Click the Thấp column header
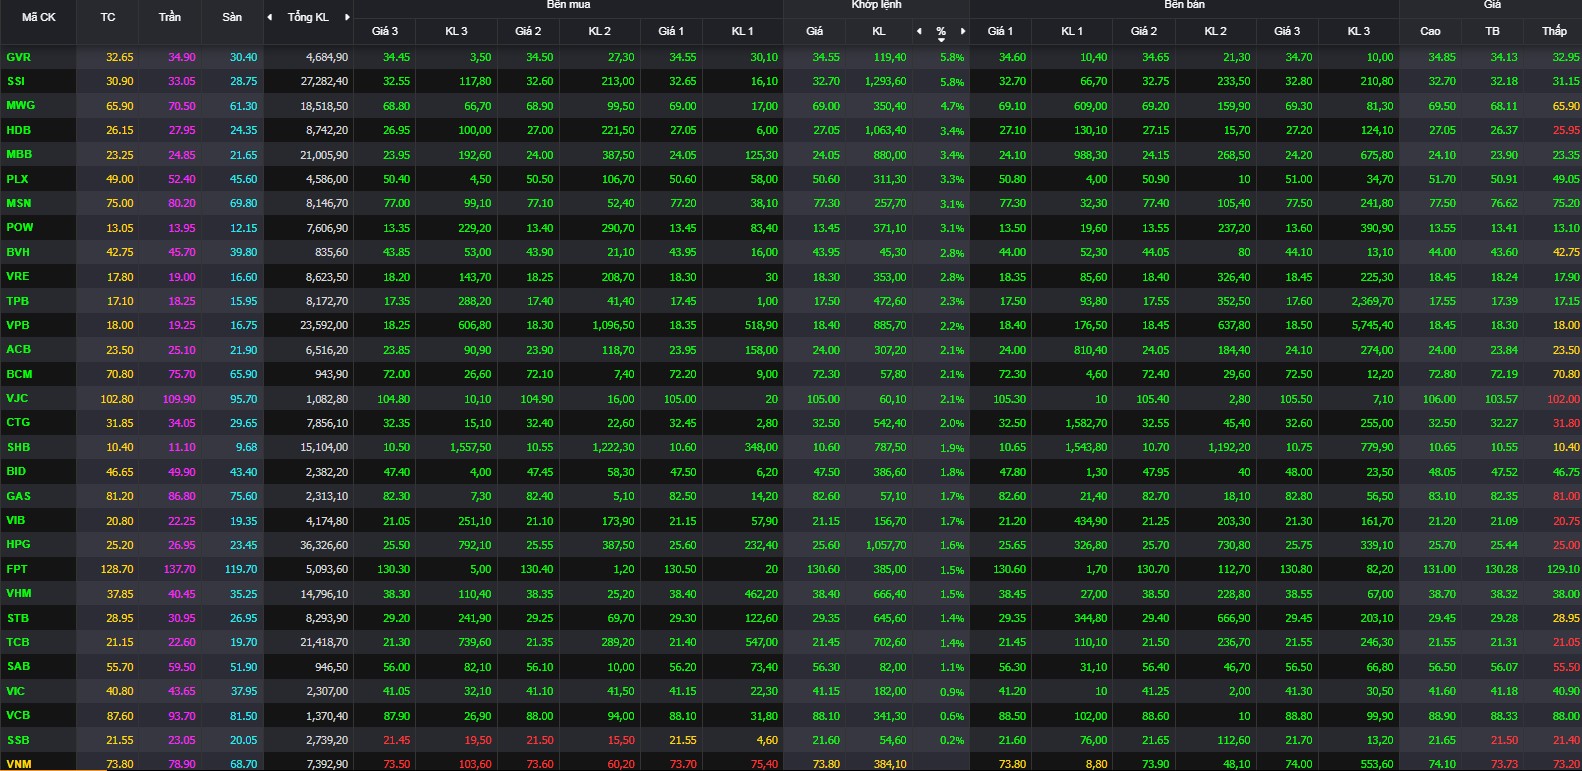1582x771 pixels. click(x=1554, y=31)
